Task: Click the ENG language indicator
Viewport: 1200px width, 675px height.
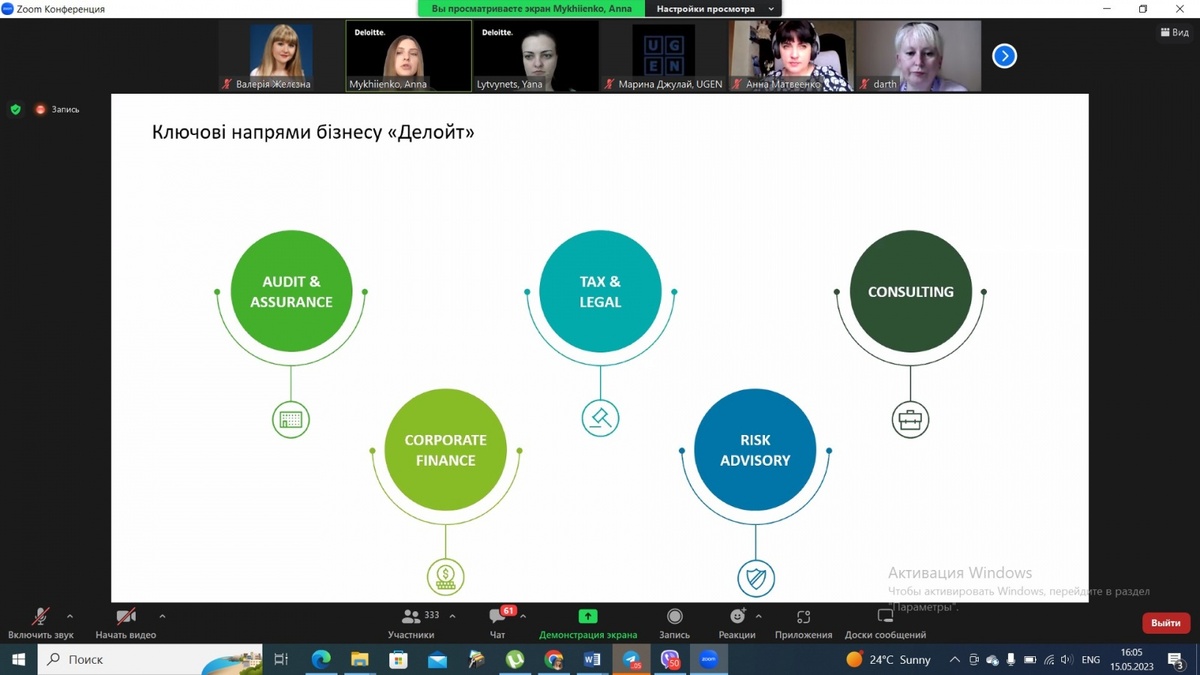Action: (x=1091, y=660)
